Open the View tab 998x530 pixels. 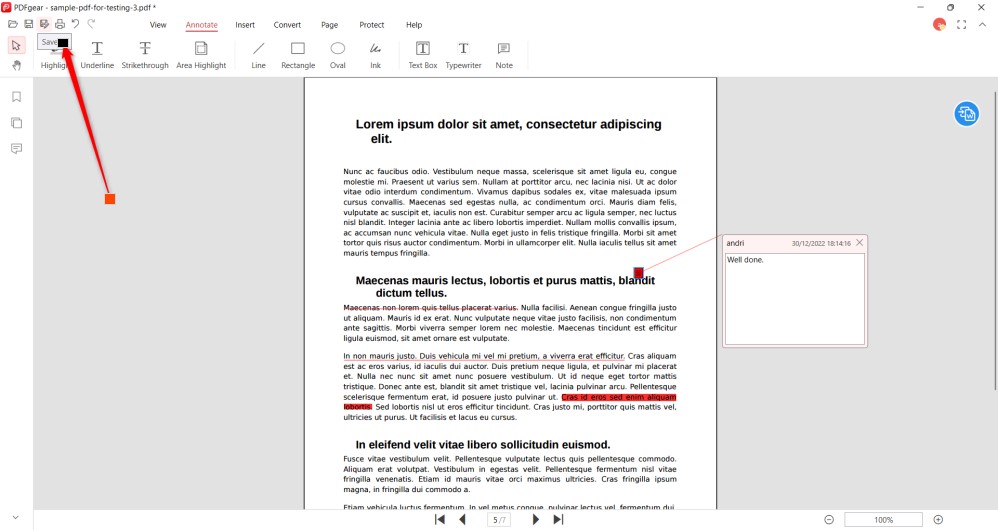158,25
